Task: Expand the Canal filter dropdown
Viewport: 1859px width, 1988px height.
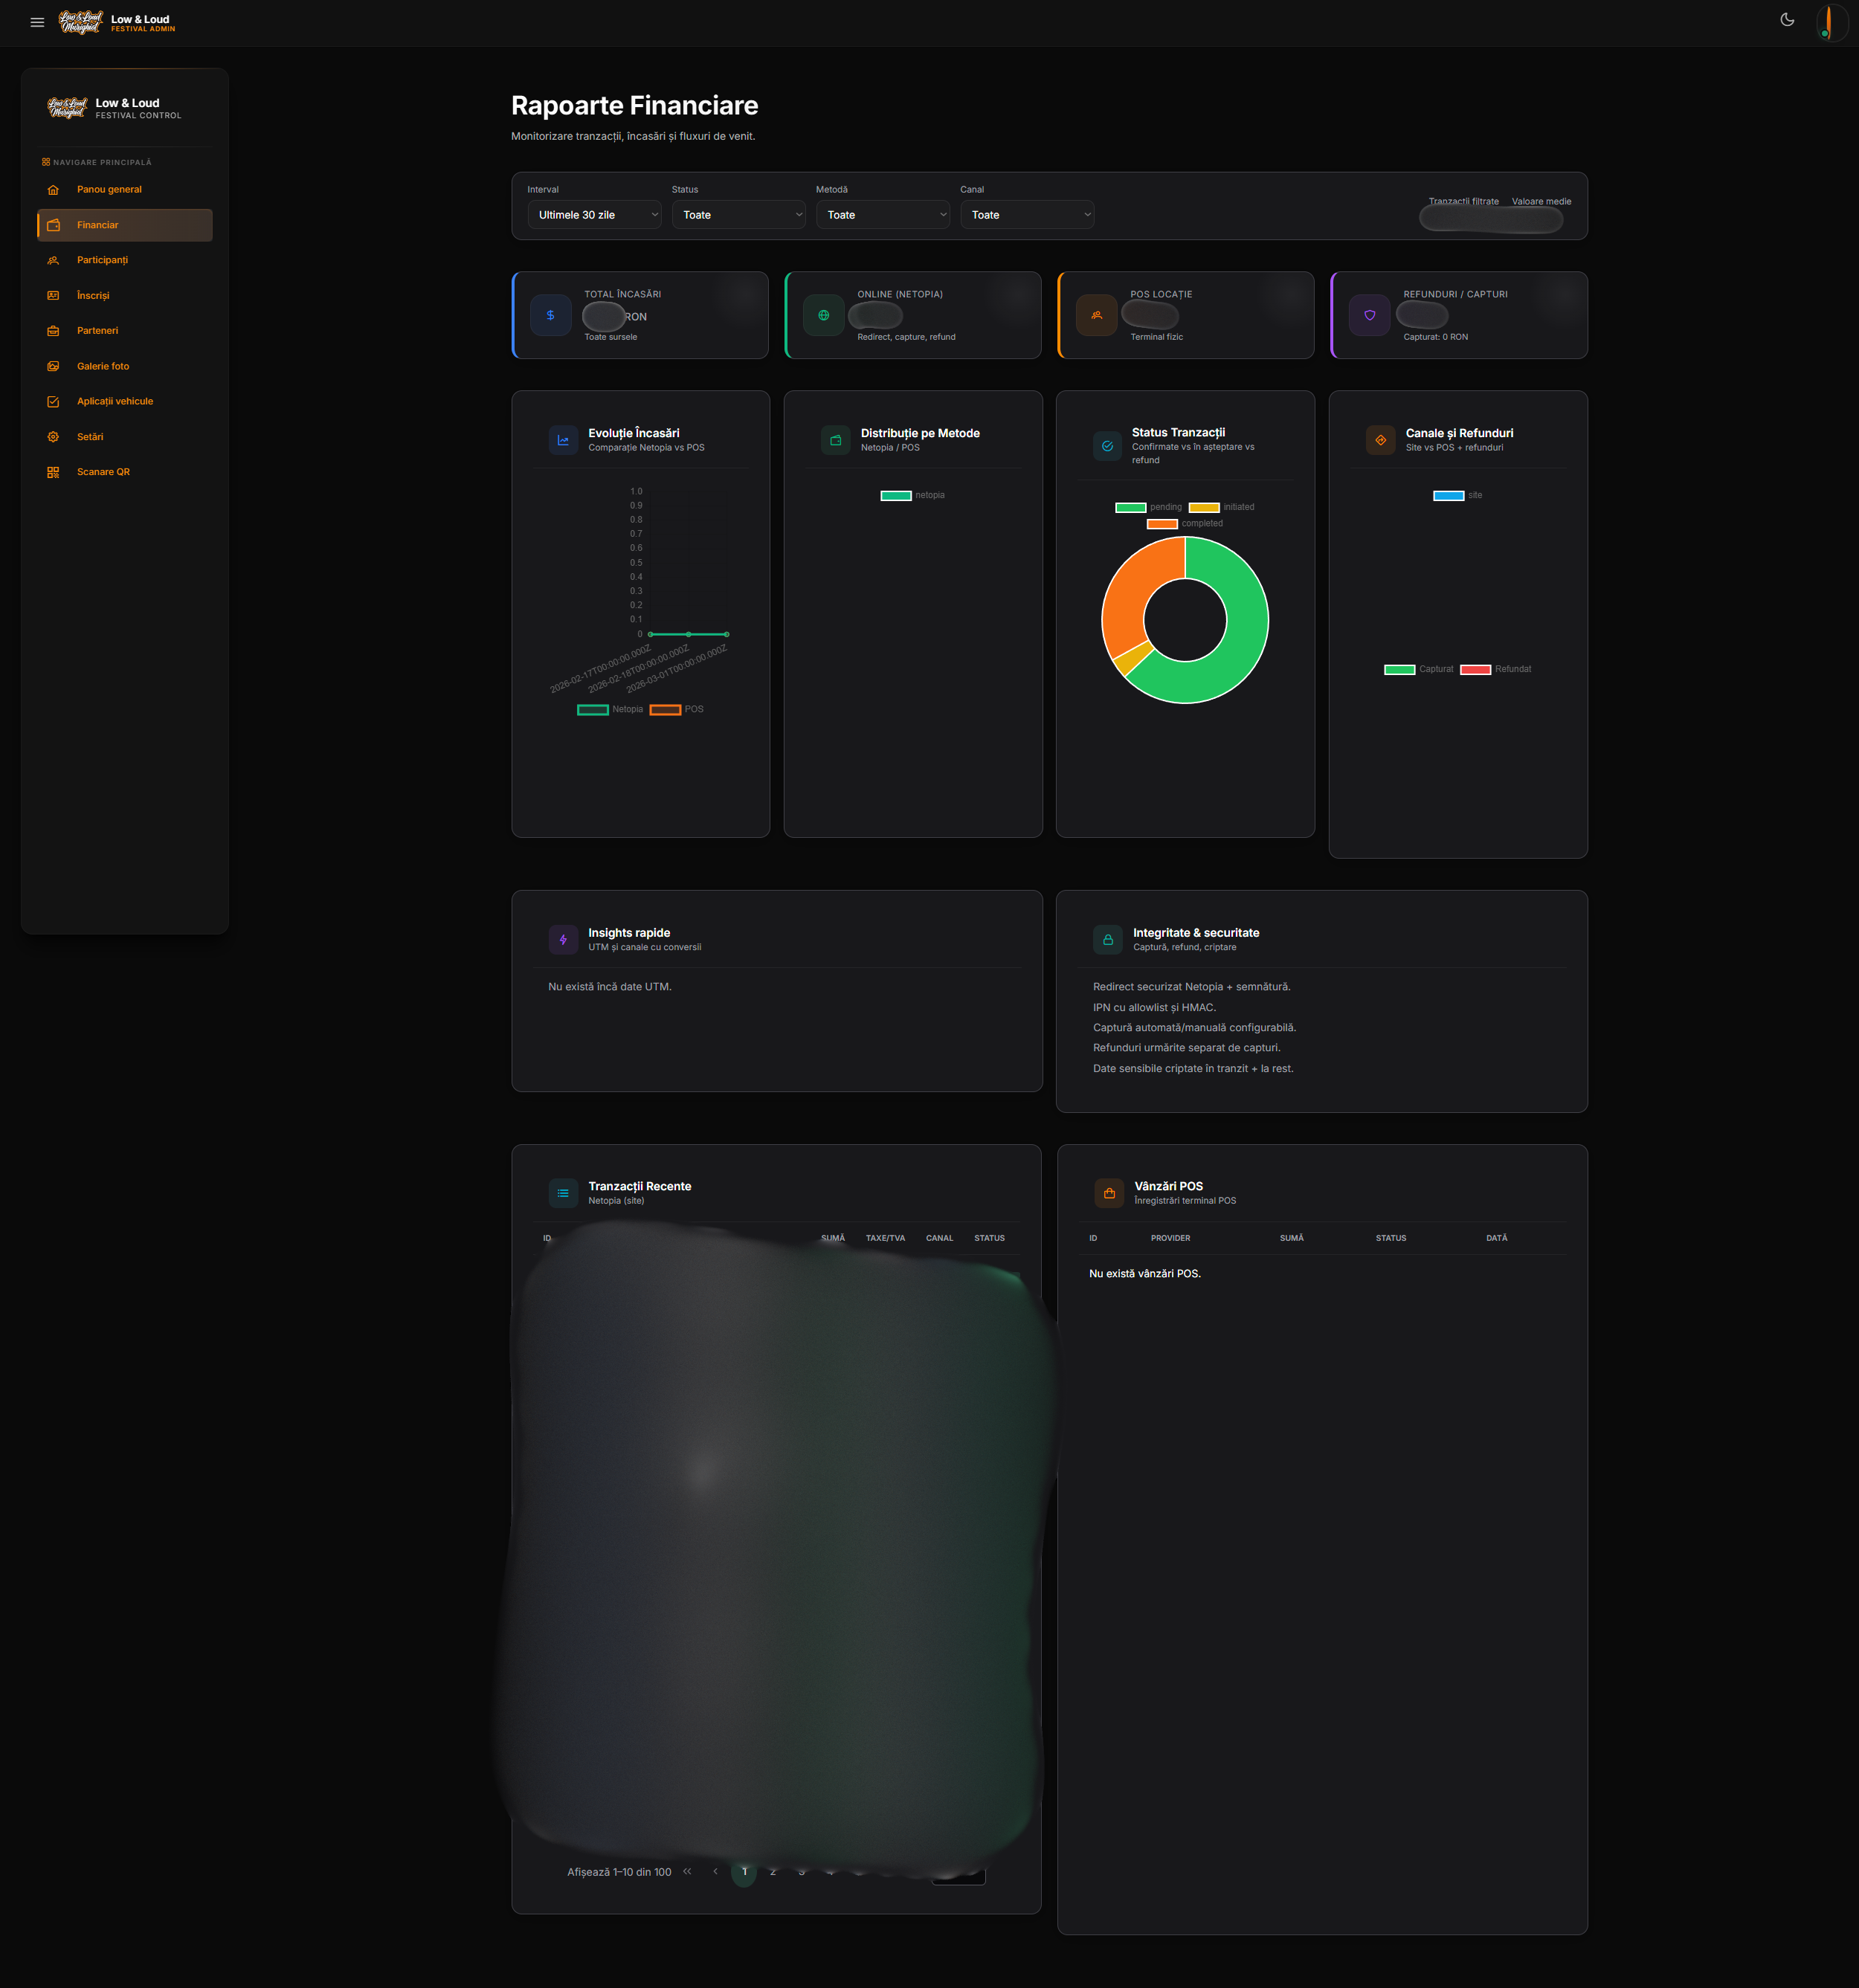Action: click(x=1027, y=215)
